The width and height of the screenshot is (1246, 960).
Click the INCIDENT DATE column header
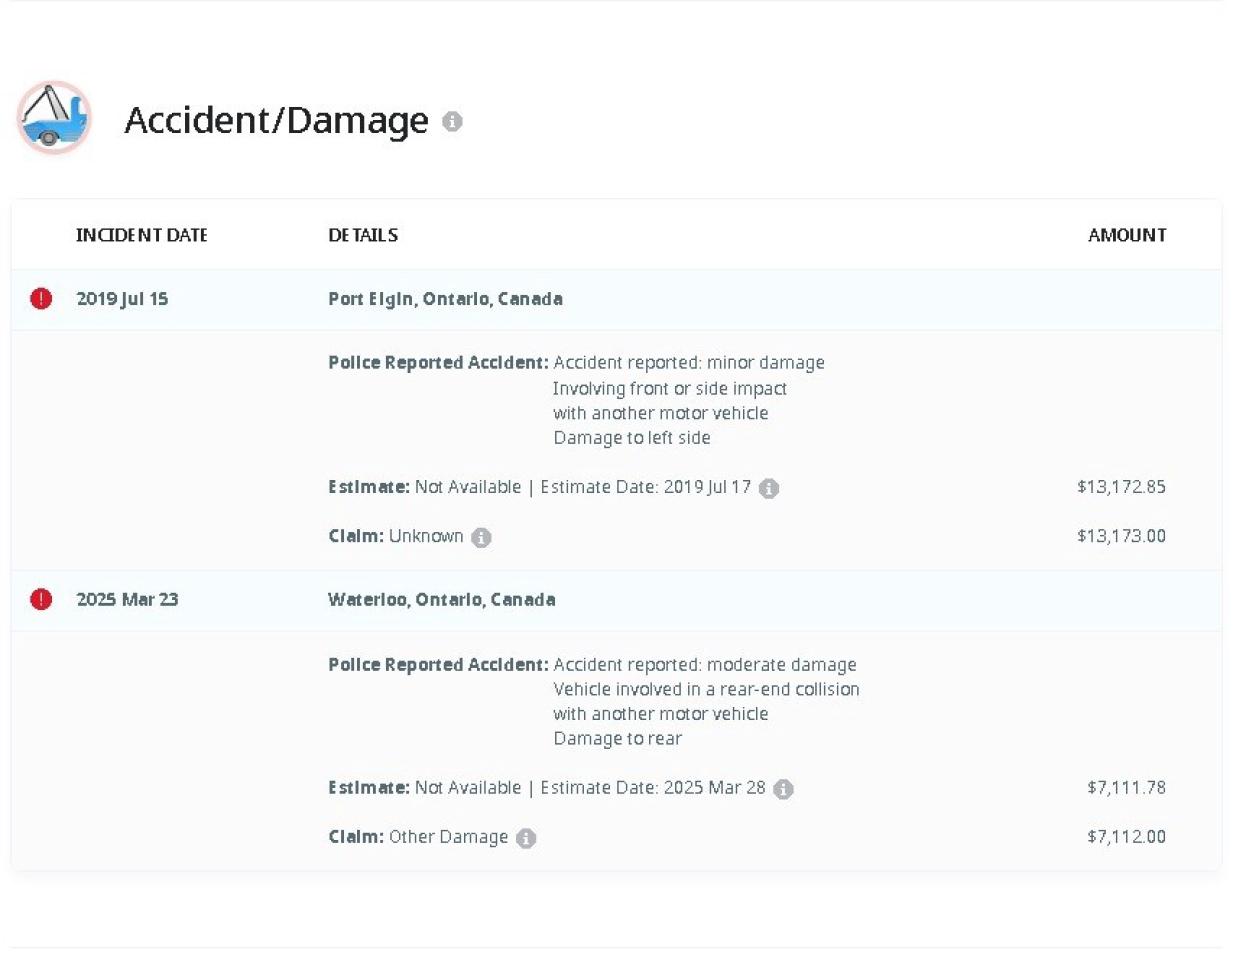click(x=141, y=235)
